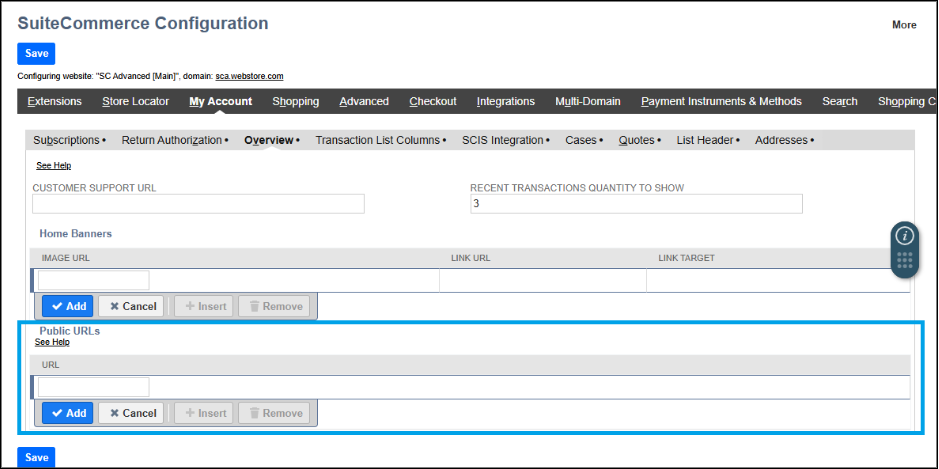Open the List Header subtab

tap(705, 140)
